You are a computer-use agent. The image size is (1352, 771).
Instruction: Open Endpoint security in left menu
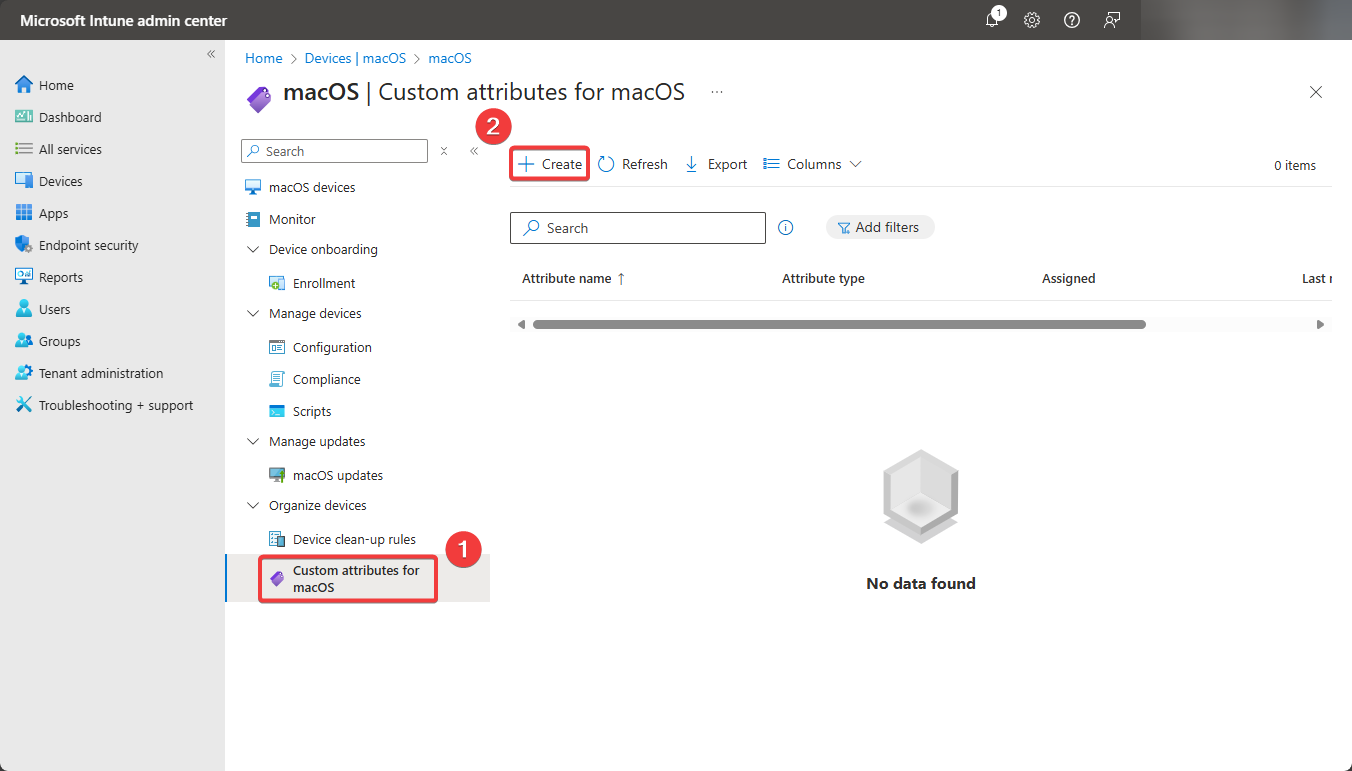88,245
